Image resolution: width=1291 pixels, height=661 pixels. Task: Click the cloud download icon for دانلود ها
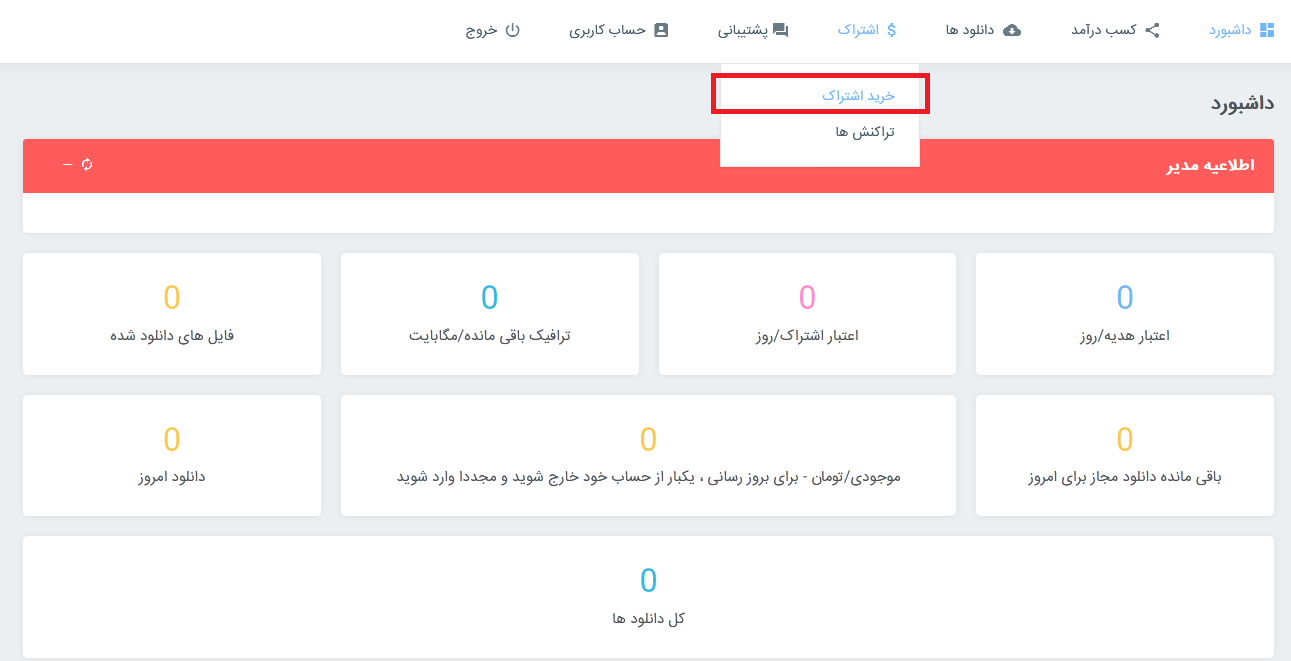coord(1012,30)
